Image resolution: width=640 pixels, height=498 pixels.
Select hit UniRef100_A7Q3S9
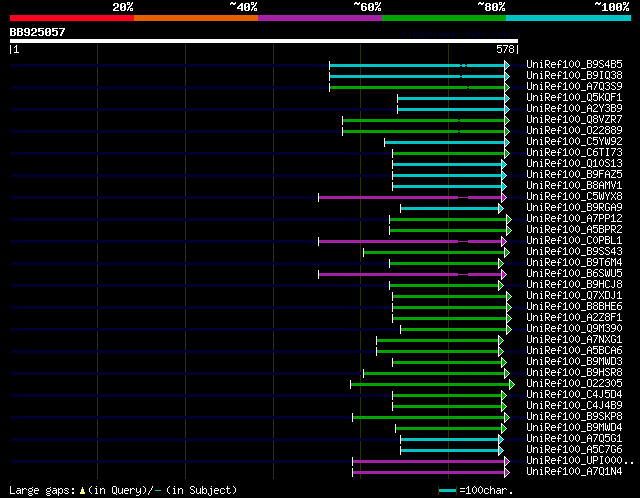coord(574,87)
